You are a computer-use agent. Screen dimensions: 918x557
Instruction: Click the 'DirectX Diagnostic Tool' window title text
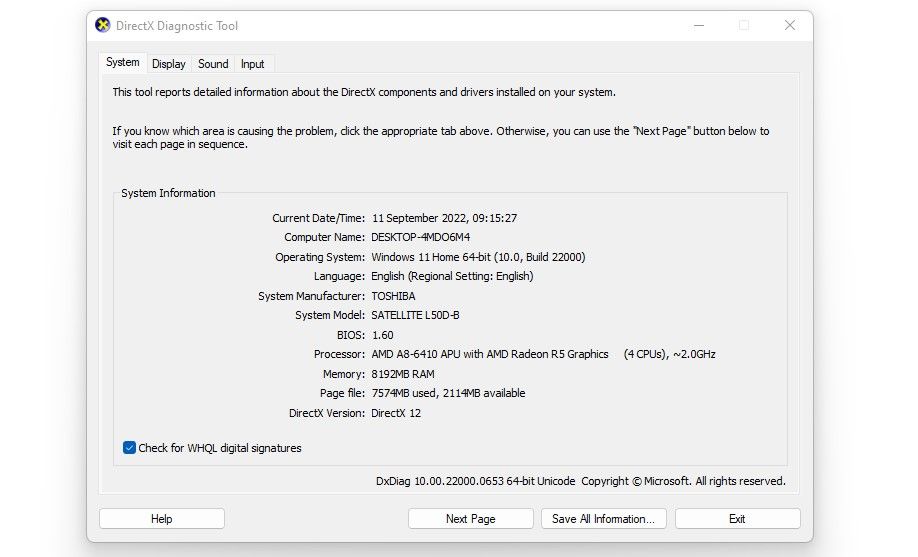pyautogui.click(x=177, y=26)
